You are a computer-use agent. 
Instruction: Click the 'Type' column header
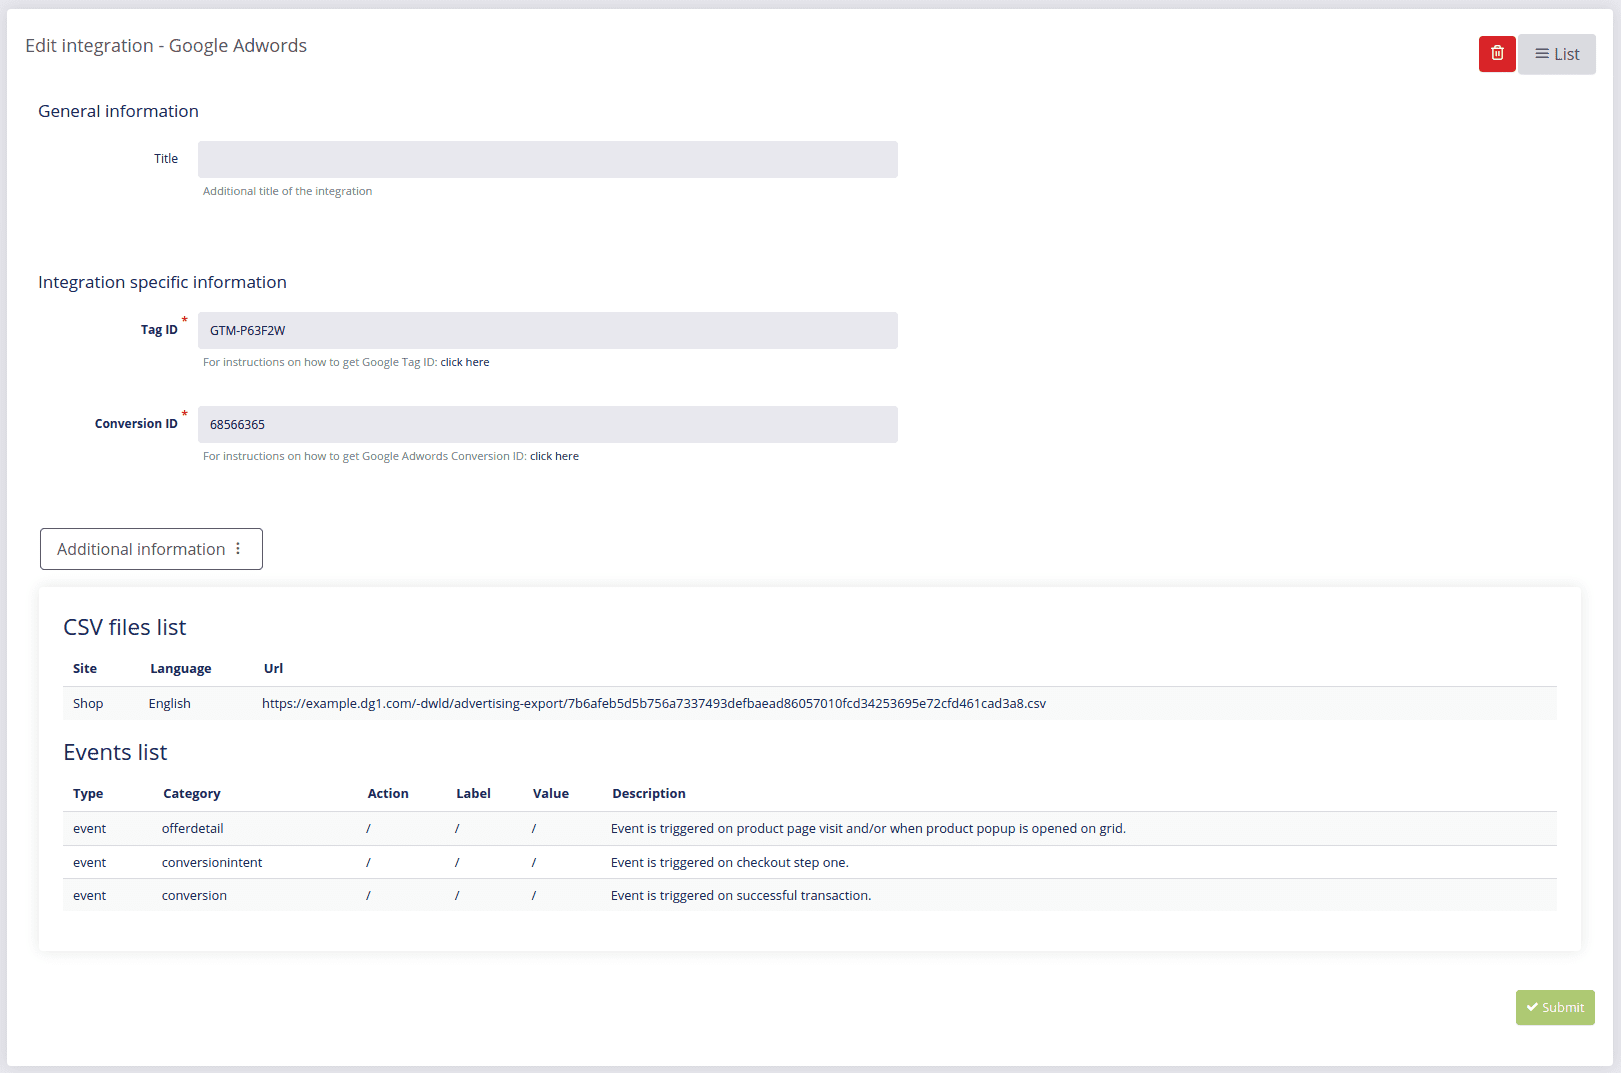pyautogui.click(x=88, y=793)
